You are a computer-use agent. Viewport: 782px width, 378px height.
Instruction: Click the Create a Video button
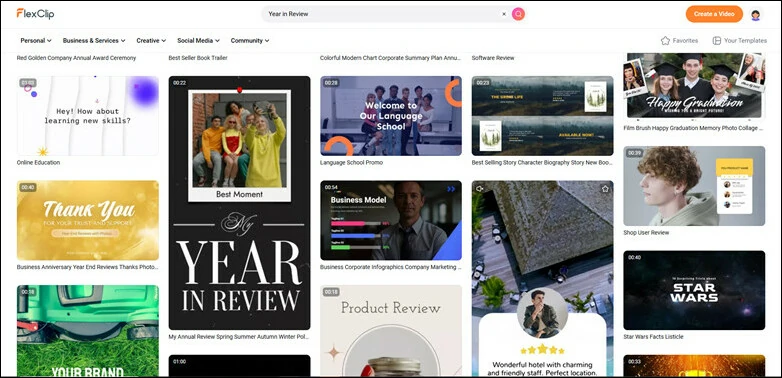(714, 14)
